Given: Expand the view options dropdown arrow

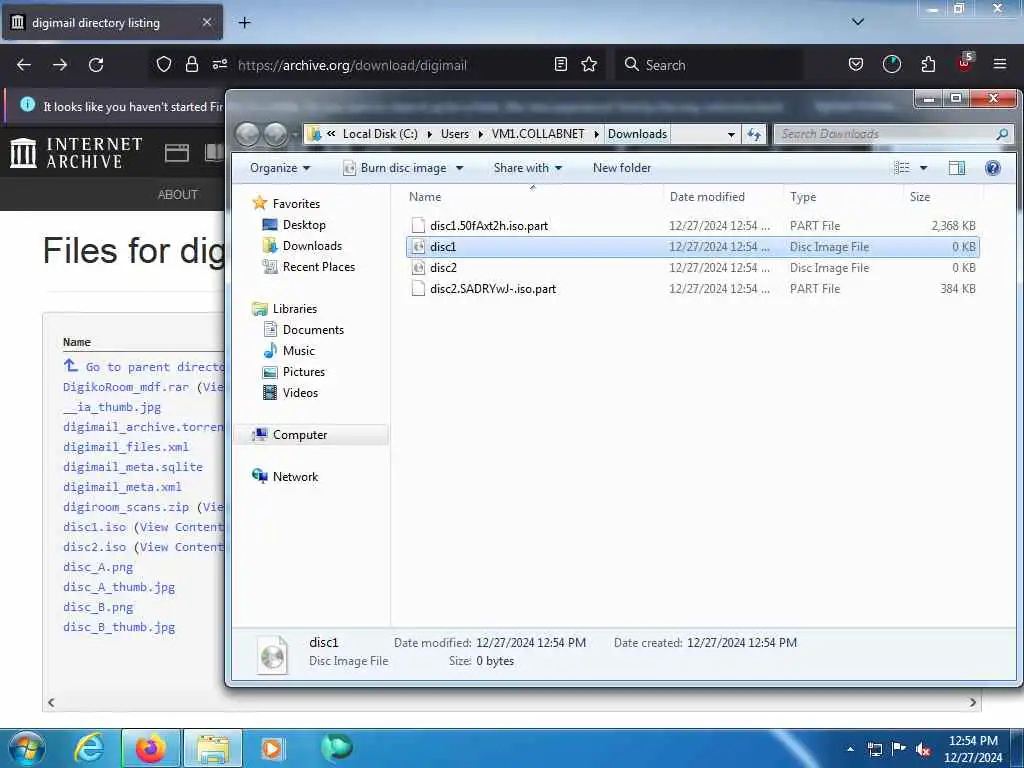Looking at the screenshot, I should pos(923,168).
